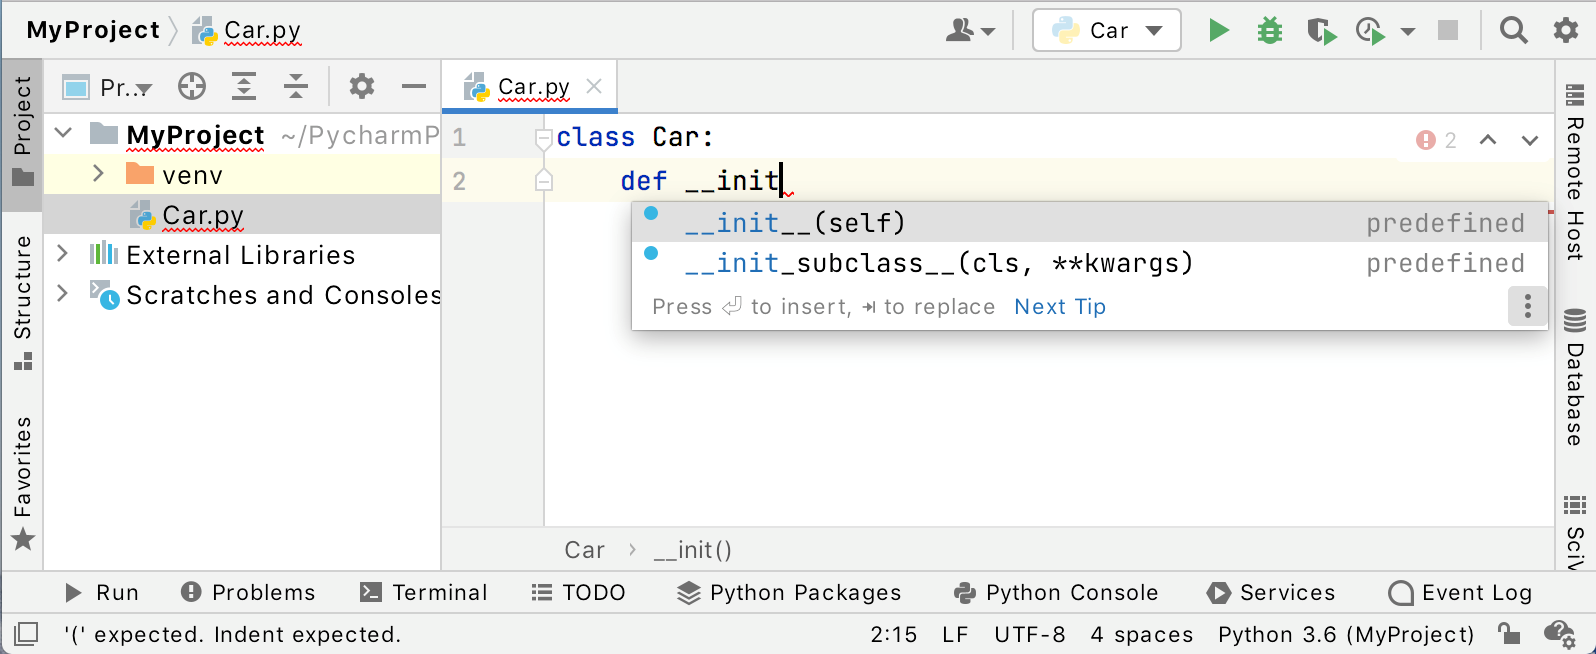Open the Car run configuration dropdown
Screen dimensions: 1596x654
[1107, 31]
